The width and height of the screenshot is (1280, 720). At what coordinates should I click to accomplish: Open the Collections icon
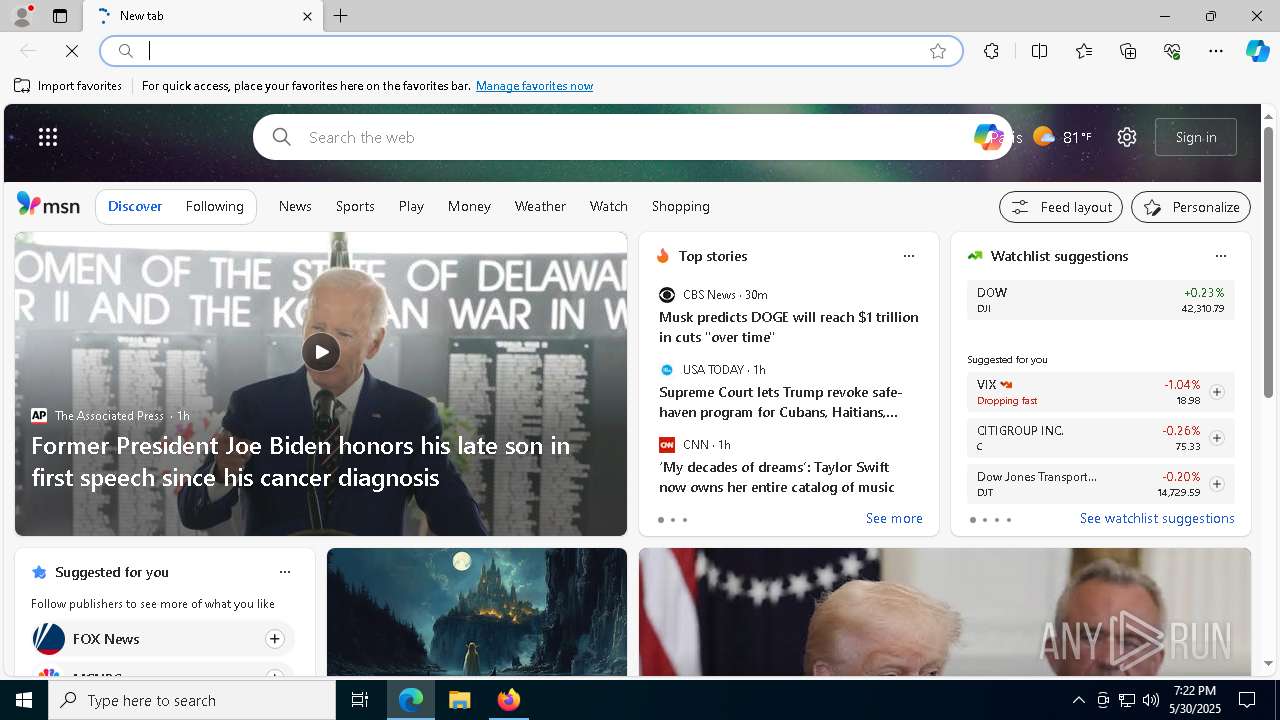click(1128, 51)
